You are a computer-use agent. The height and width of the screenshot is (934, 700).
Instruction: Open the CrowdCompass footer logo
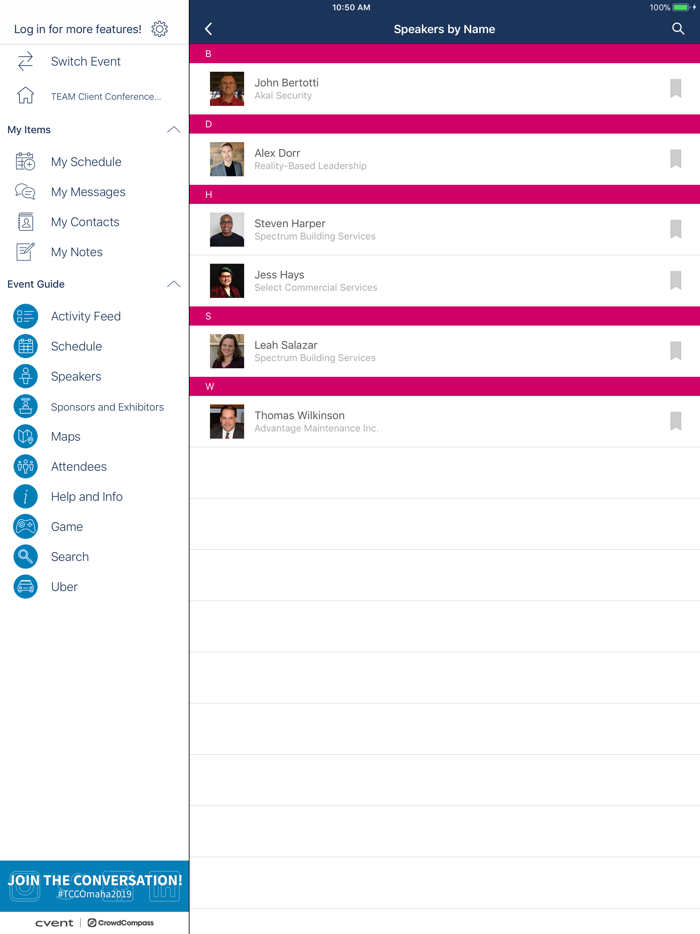(120, 923)
